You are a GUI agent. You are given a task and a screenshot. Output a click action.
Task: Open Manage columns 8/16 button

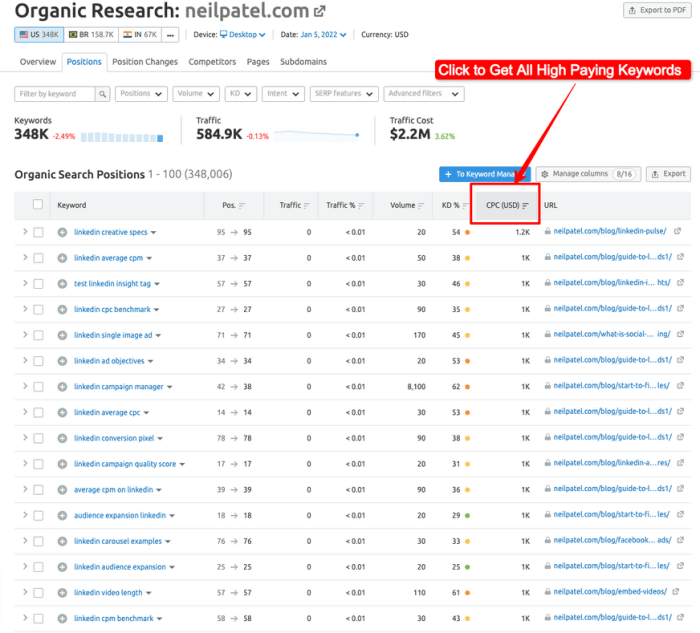(x=588, y=174)
